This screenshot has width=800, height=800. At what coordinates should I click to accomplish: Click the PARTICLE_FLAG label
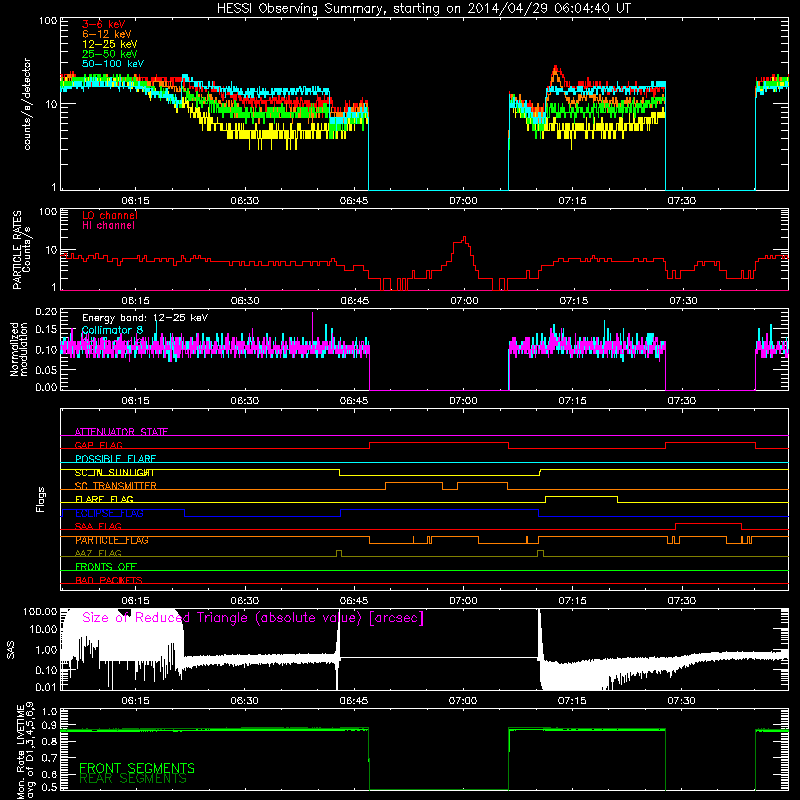click(112, 540)
